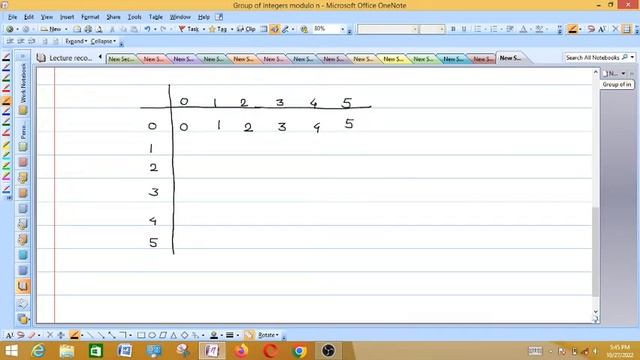The height and width of the screenshot is (360, 640).
Task: Toggle Underline formatting
Action: (x=464, y=29)
